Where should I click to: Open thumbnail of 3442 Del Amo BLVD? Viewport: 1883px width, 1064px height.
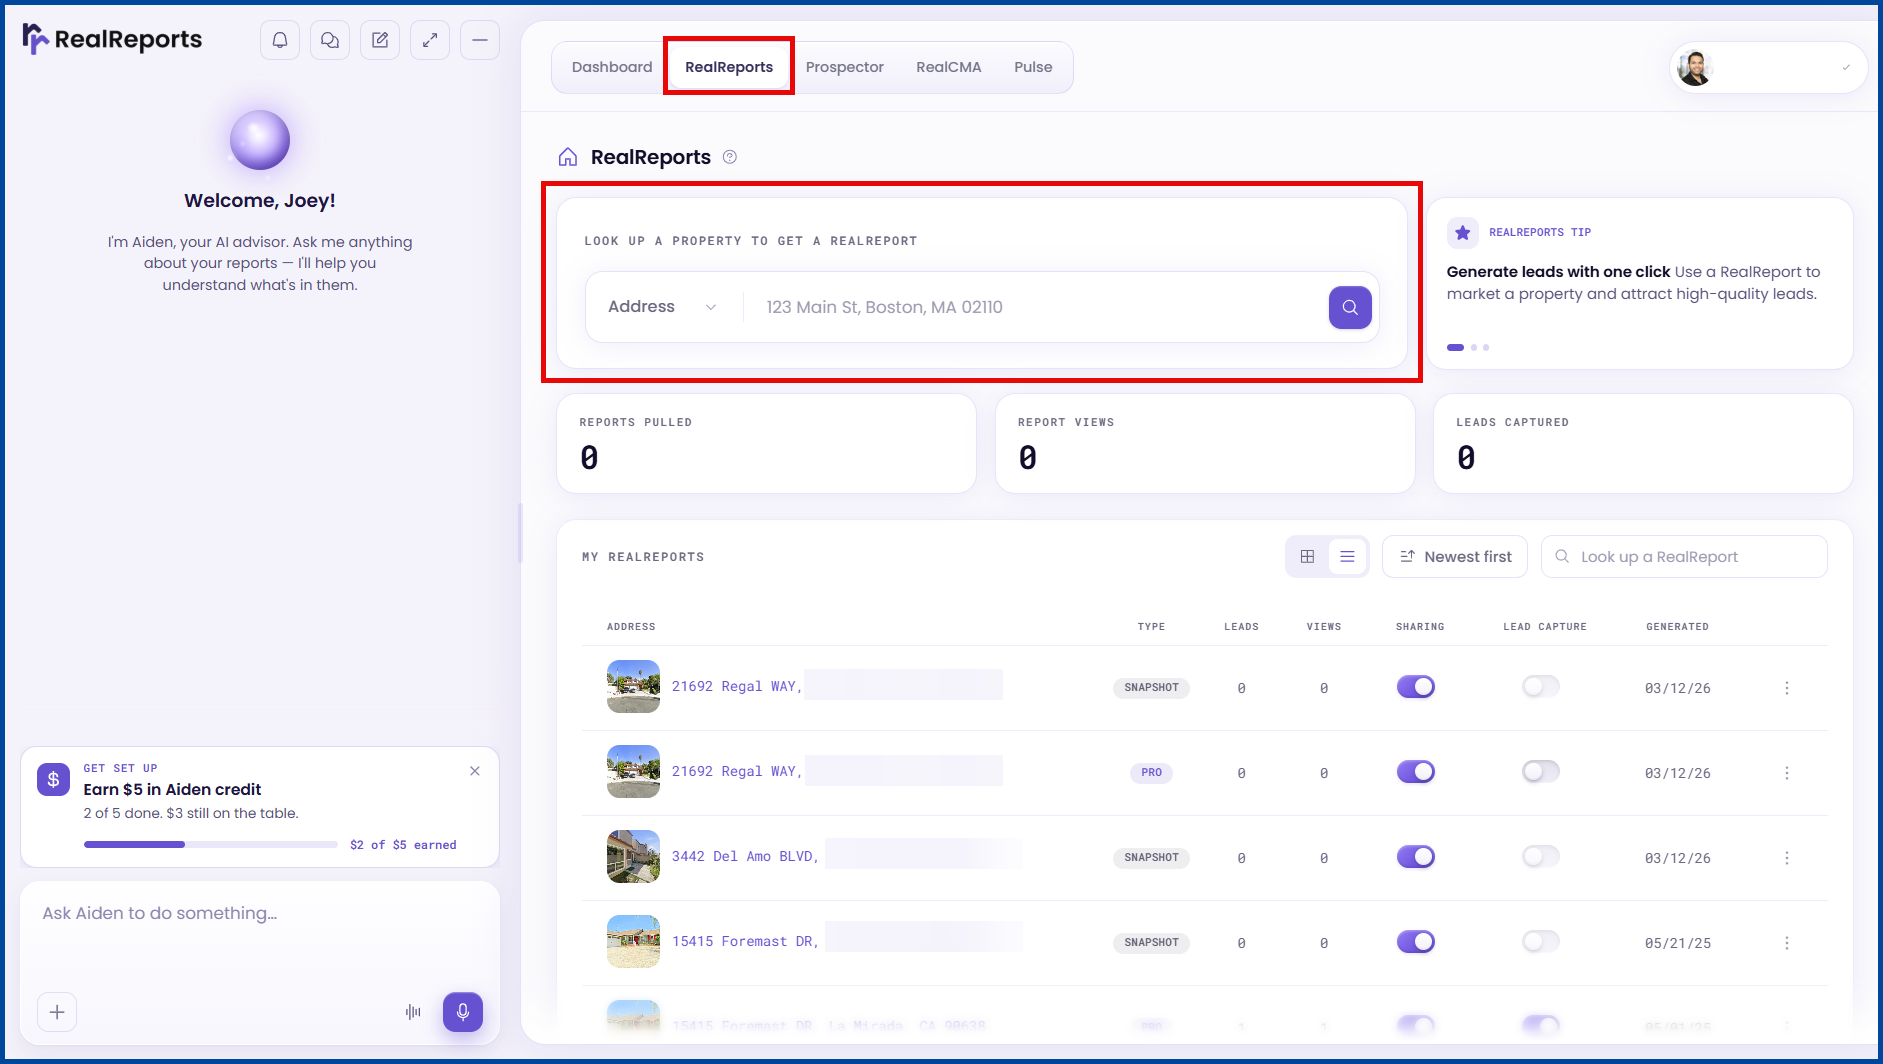pos(633,857)
